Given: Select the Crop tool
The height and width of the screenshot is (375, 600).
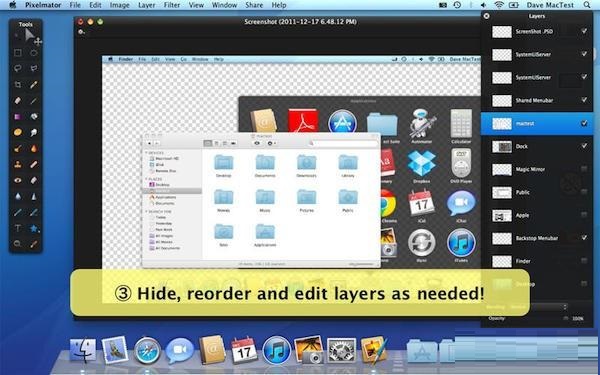Looking at the screenshot, I should [18, 85].
